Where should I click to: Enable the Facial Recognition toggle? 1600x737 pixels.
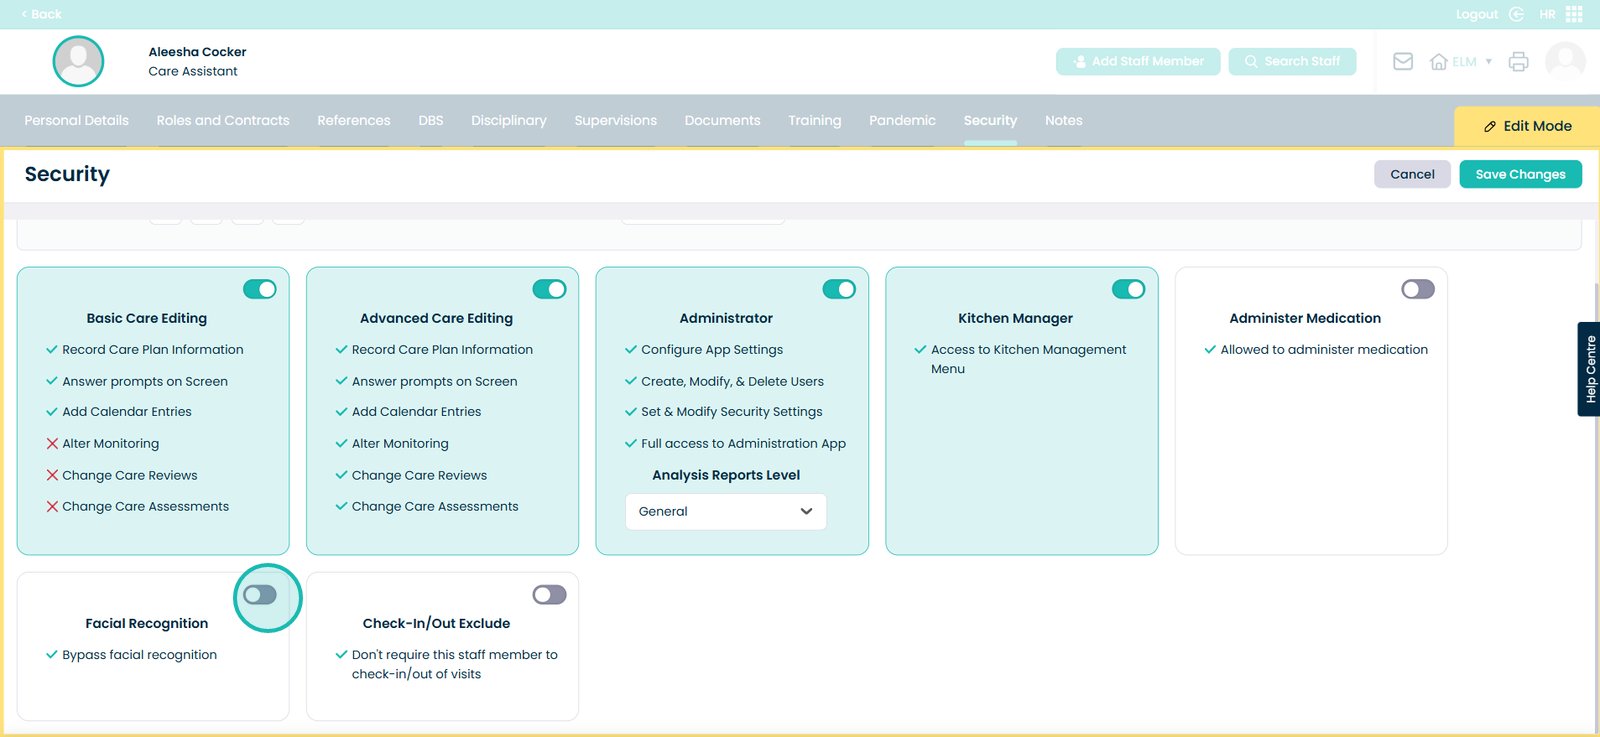pos(260,595)
